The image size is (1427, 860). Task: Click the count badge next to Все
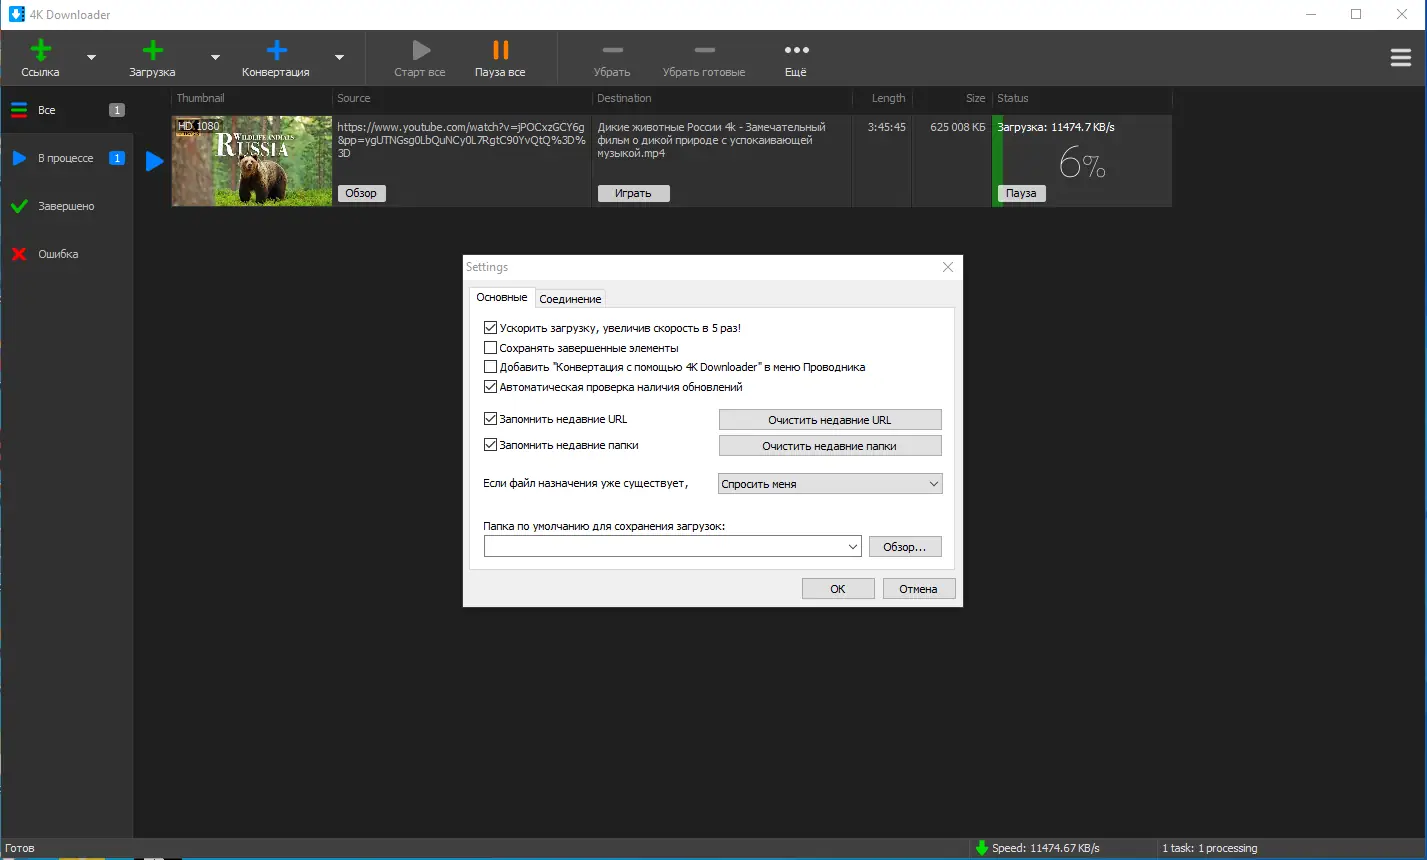[x=117, y=110]
